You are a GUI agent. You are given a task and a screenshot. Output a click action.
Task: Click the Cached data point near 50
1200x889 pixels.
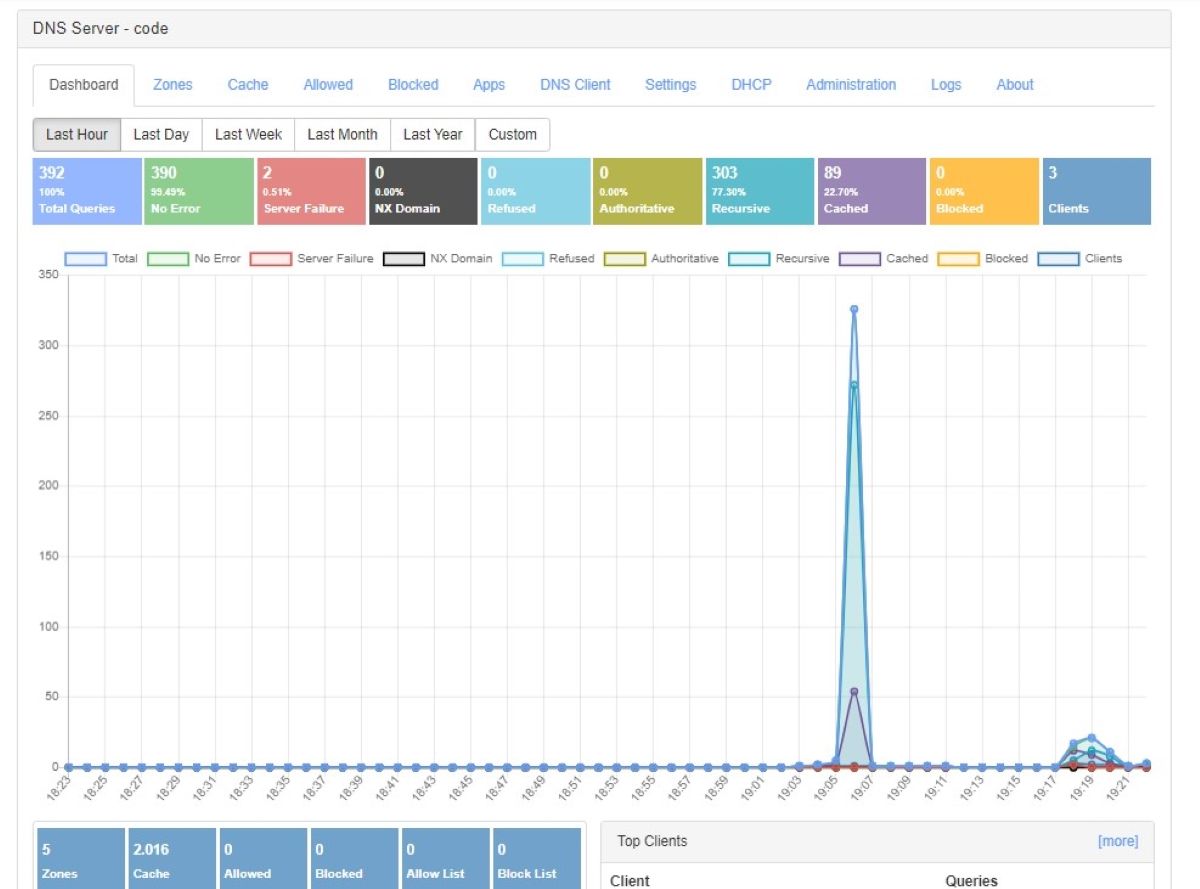(854, 691)
